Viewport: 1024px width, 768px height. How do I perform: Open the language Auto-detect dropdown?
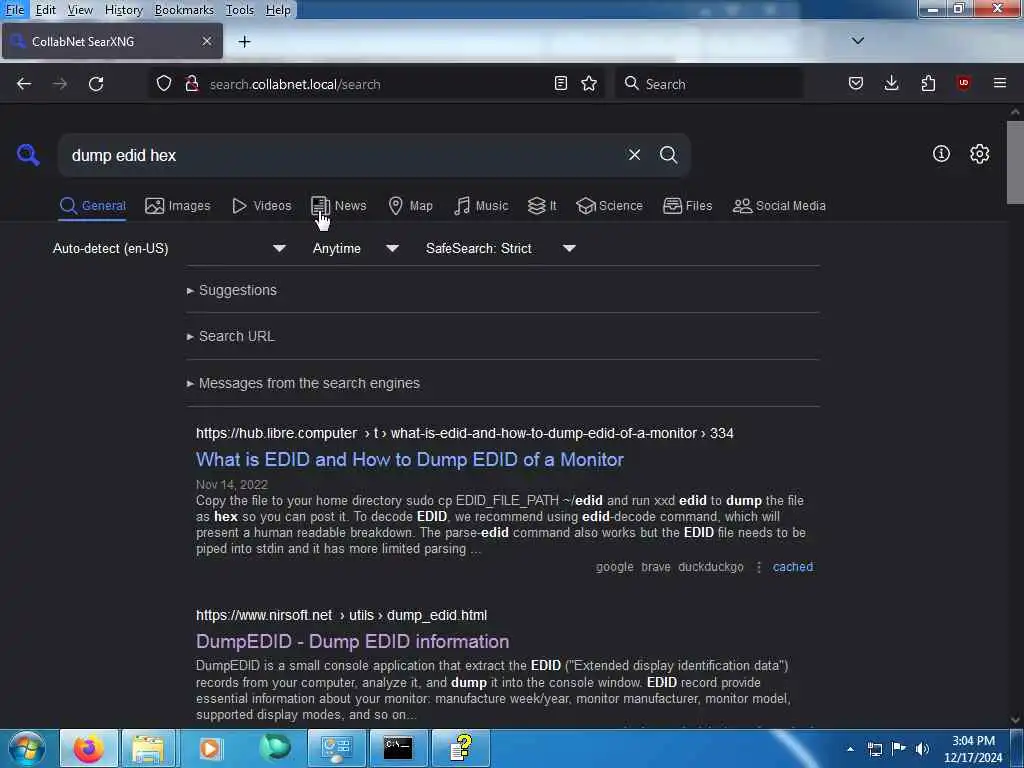168,248
